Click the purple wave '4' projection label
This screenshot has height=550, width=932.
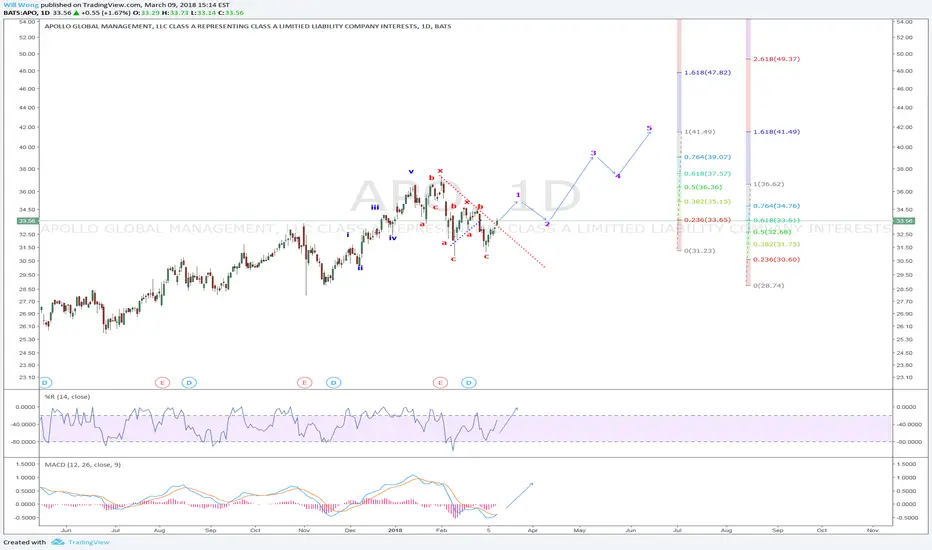click(618, 176)
